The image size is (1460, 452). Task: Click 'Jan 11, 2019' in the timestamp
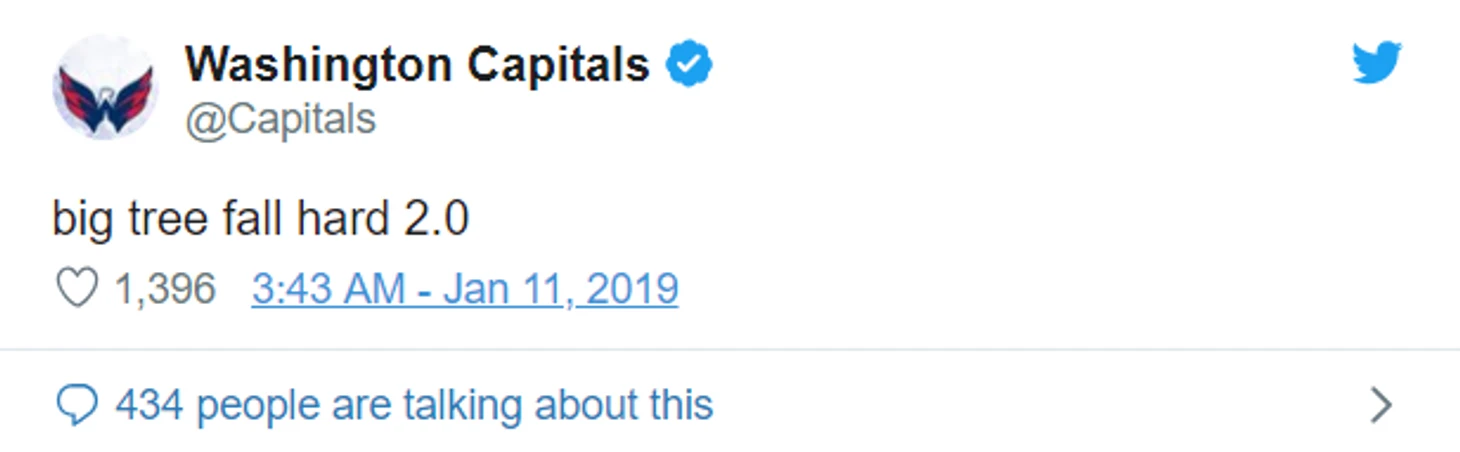pyautogui.click(x=560, y=289)
